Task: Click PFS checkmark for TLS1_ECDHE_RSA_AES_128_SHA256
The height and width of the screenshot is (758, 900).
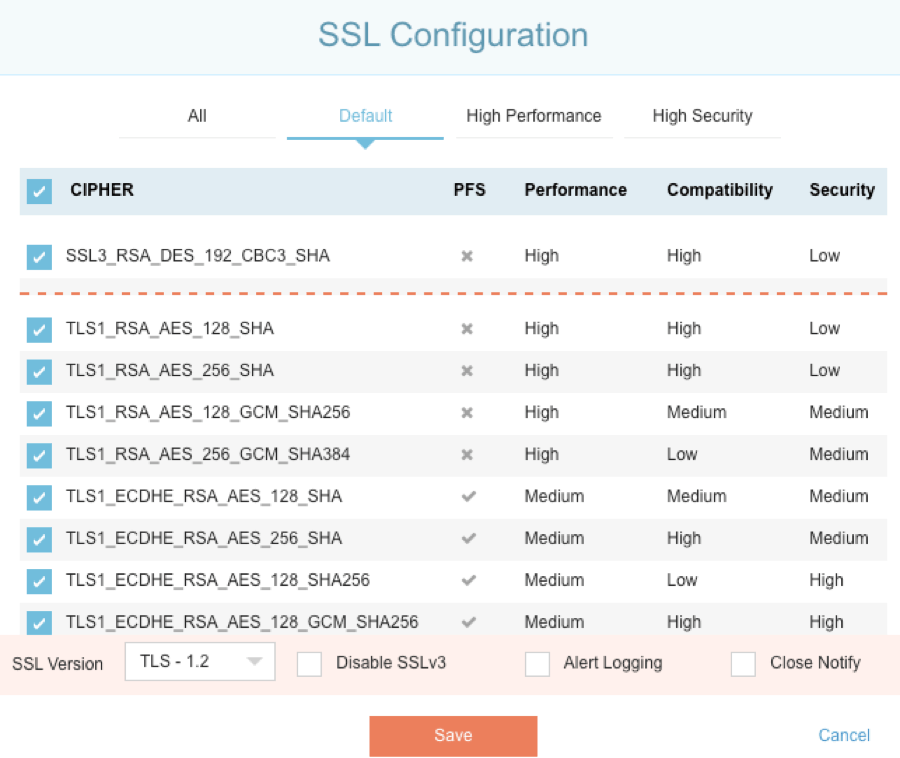Action: point(466,581)
